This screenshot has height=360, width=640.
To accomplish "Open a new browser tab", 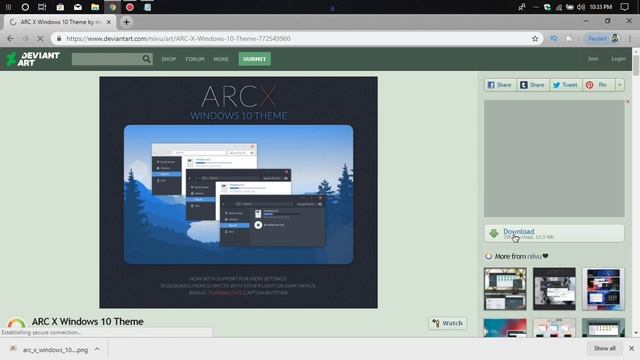I will 127,22.
